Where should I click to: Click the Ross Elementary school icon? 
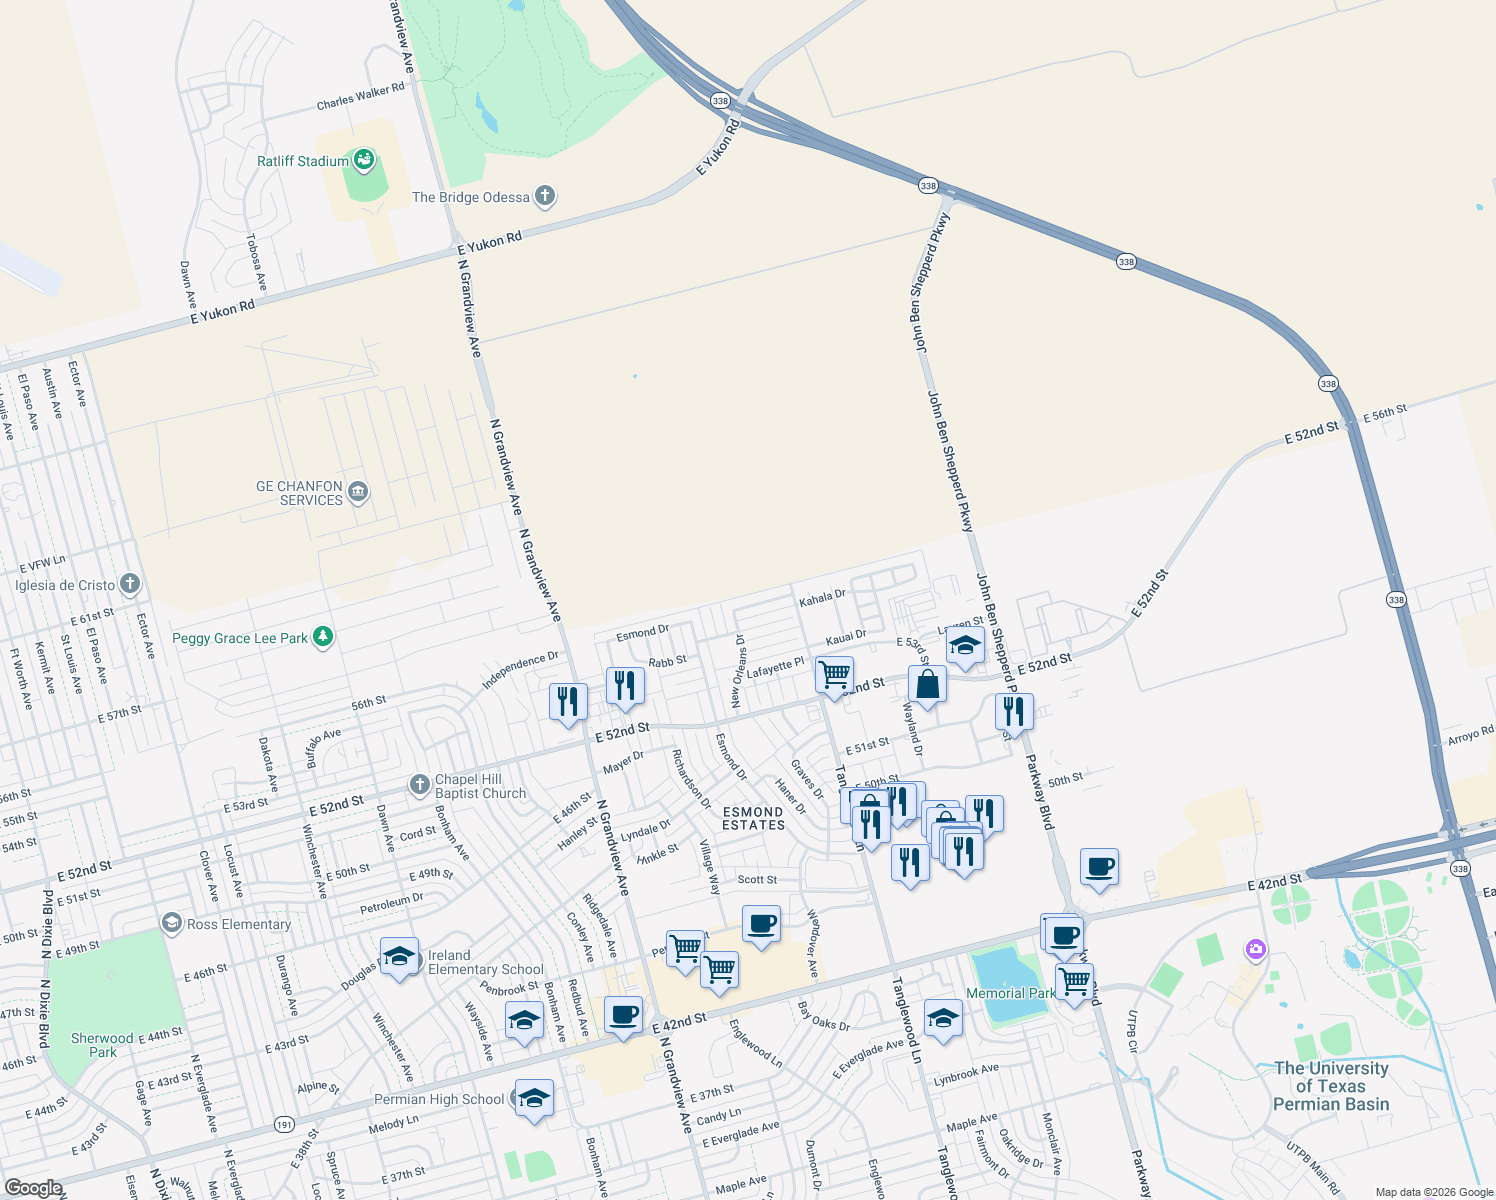(172, 921)
